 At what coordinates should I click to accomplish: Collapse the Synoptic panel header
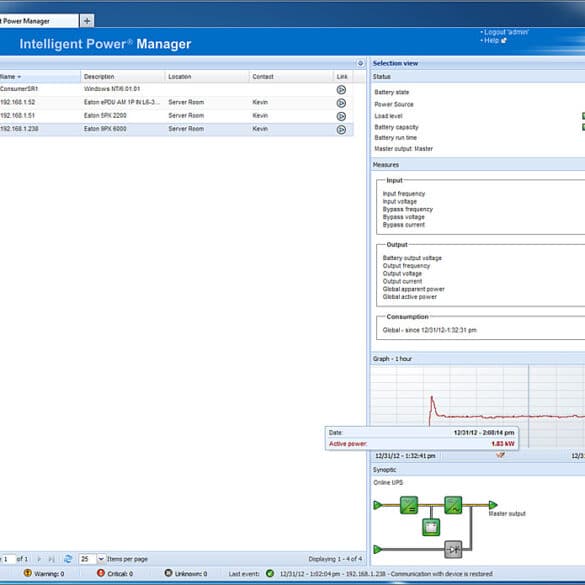coord(478,470)
